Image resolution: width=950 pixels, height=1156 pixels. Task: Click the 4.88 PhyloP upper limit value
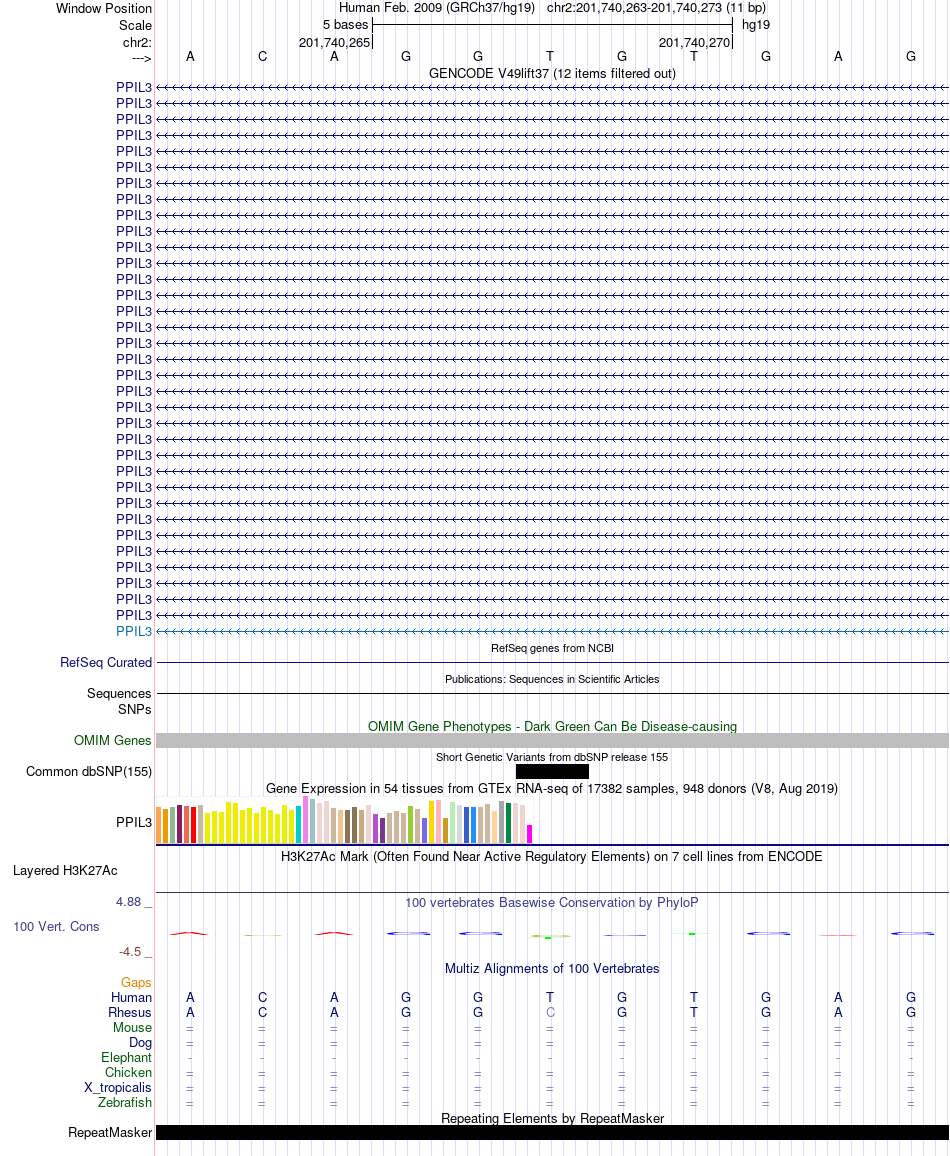tap(128, 902)
